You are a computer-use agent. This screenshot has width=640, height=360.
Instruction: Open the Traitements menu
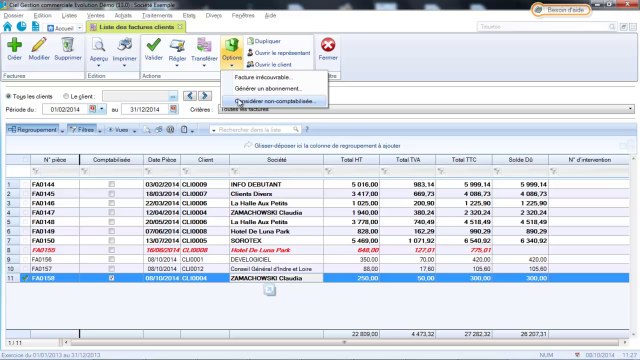point(157,16)
